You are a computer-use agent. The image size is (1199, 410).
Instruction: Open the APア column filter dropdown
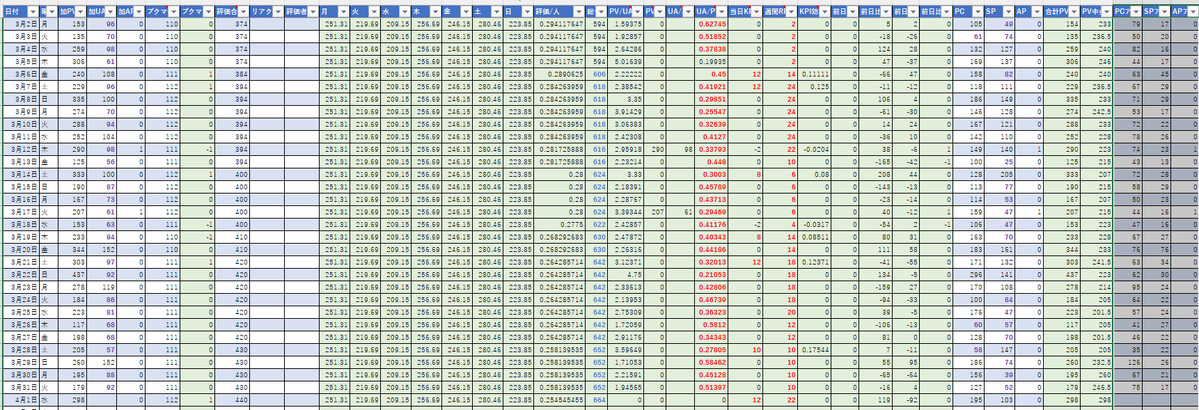pyautogui.click(x=1192, y=12)
